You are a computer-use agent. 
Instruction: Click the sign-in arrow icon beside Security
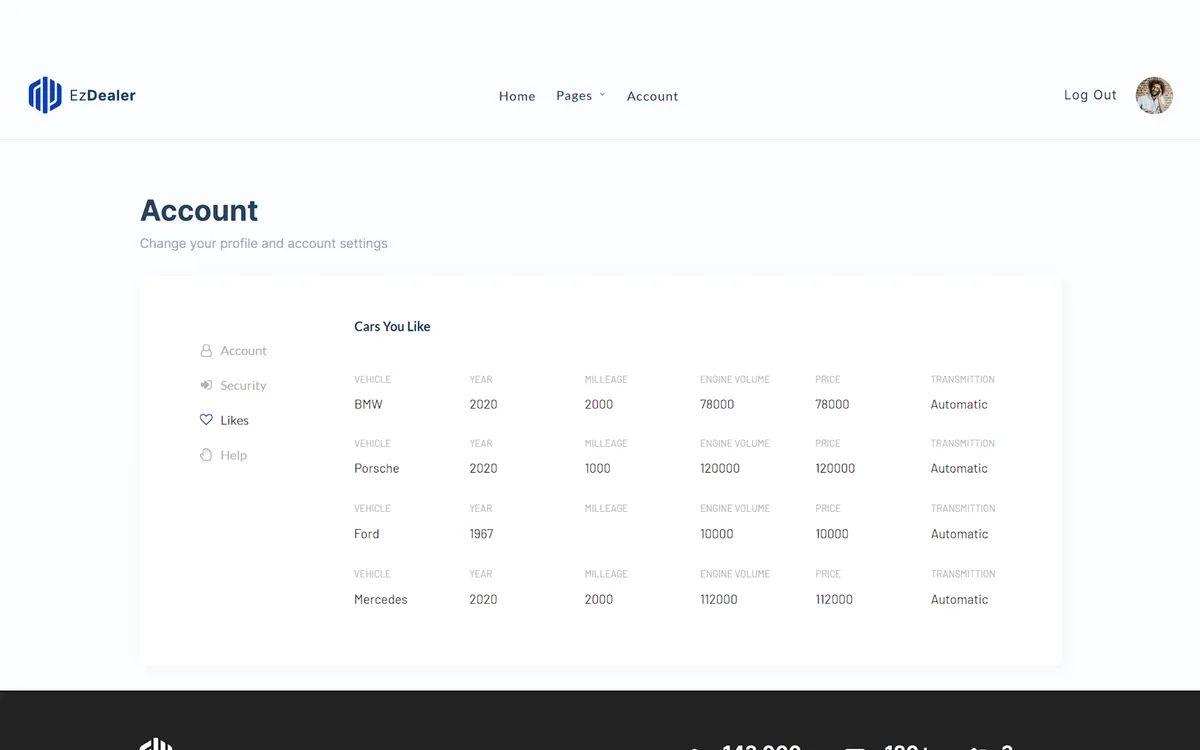coord(206,385)
